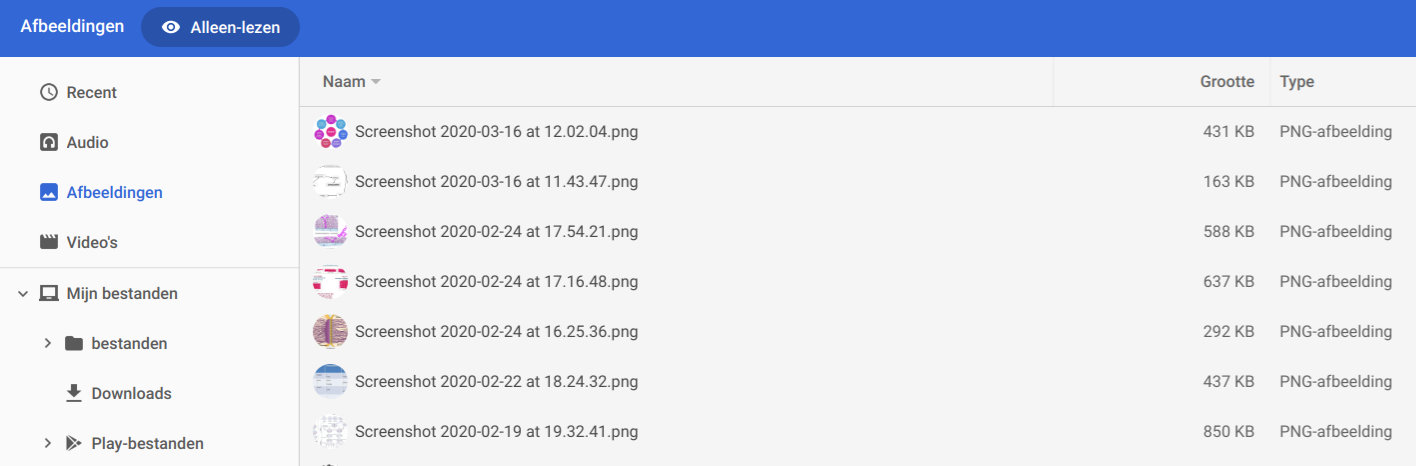The width and height of the screenshot is (1416, 466).
Task: Click the Play-bestanden Play Store icon
Action: [x=73, y=444]
